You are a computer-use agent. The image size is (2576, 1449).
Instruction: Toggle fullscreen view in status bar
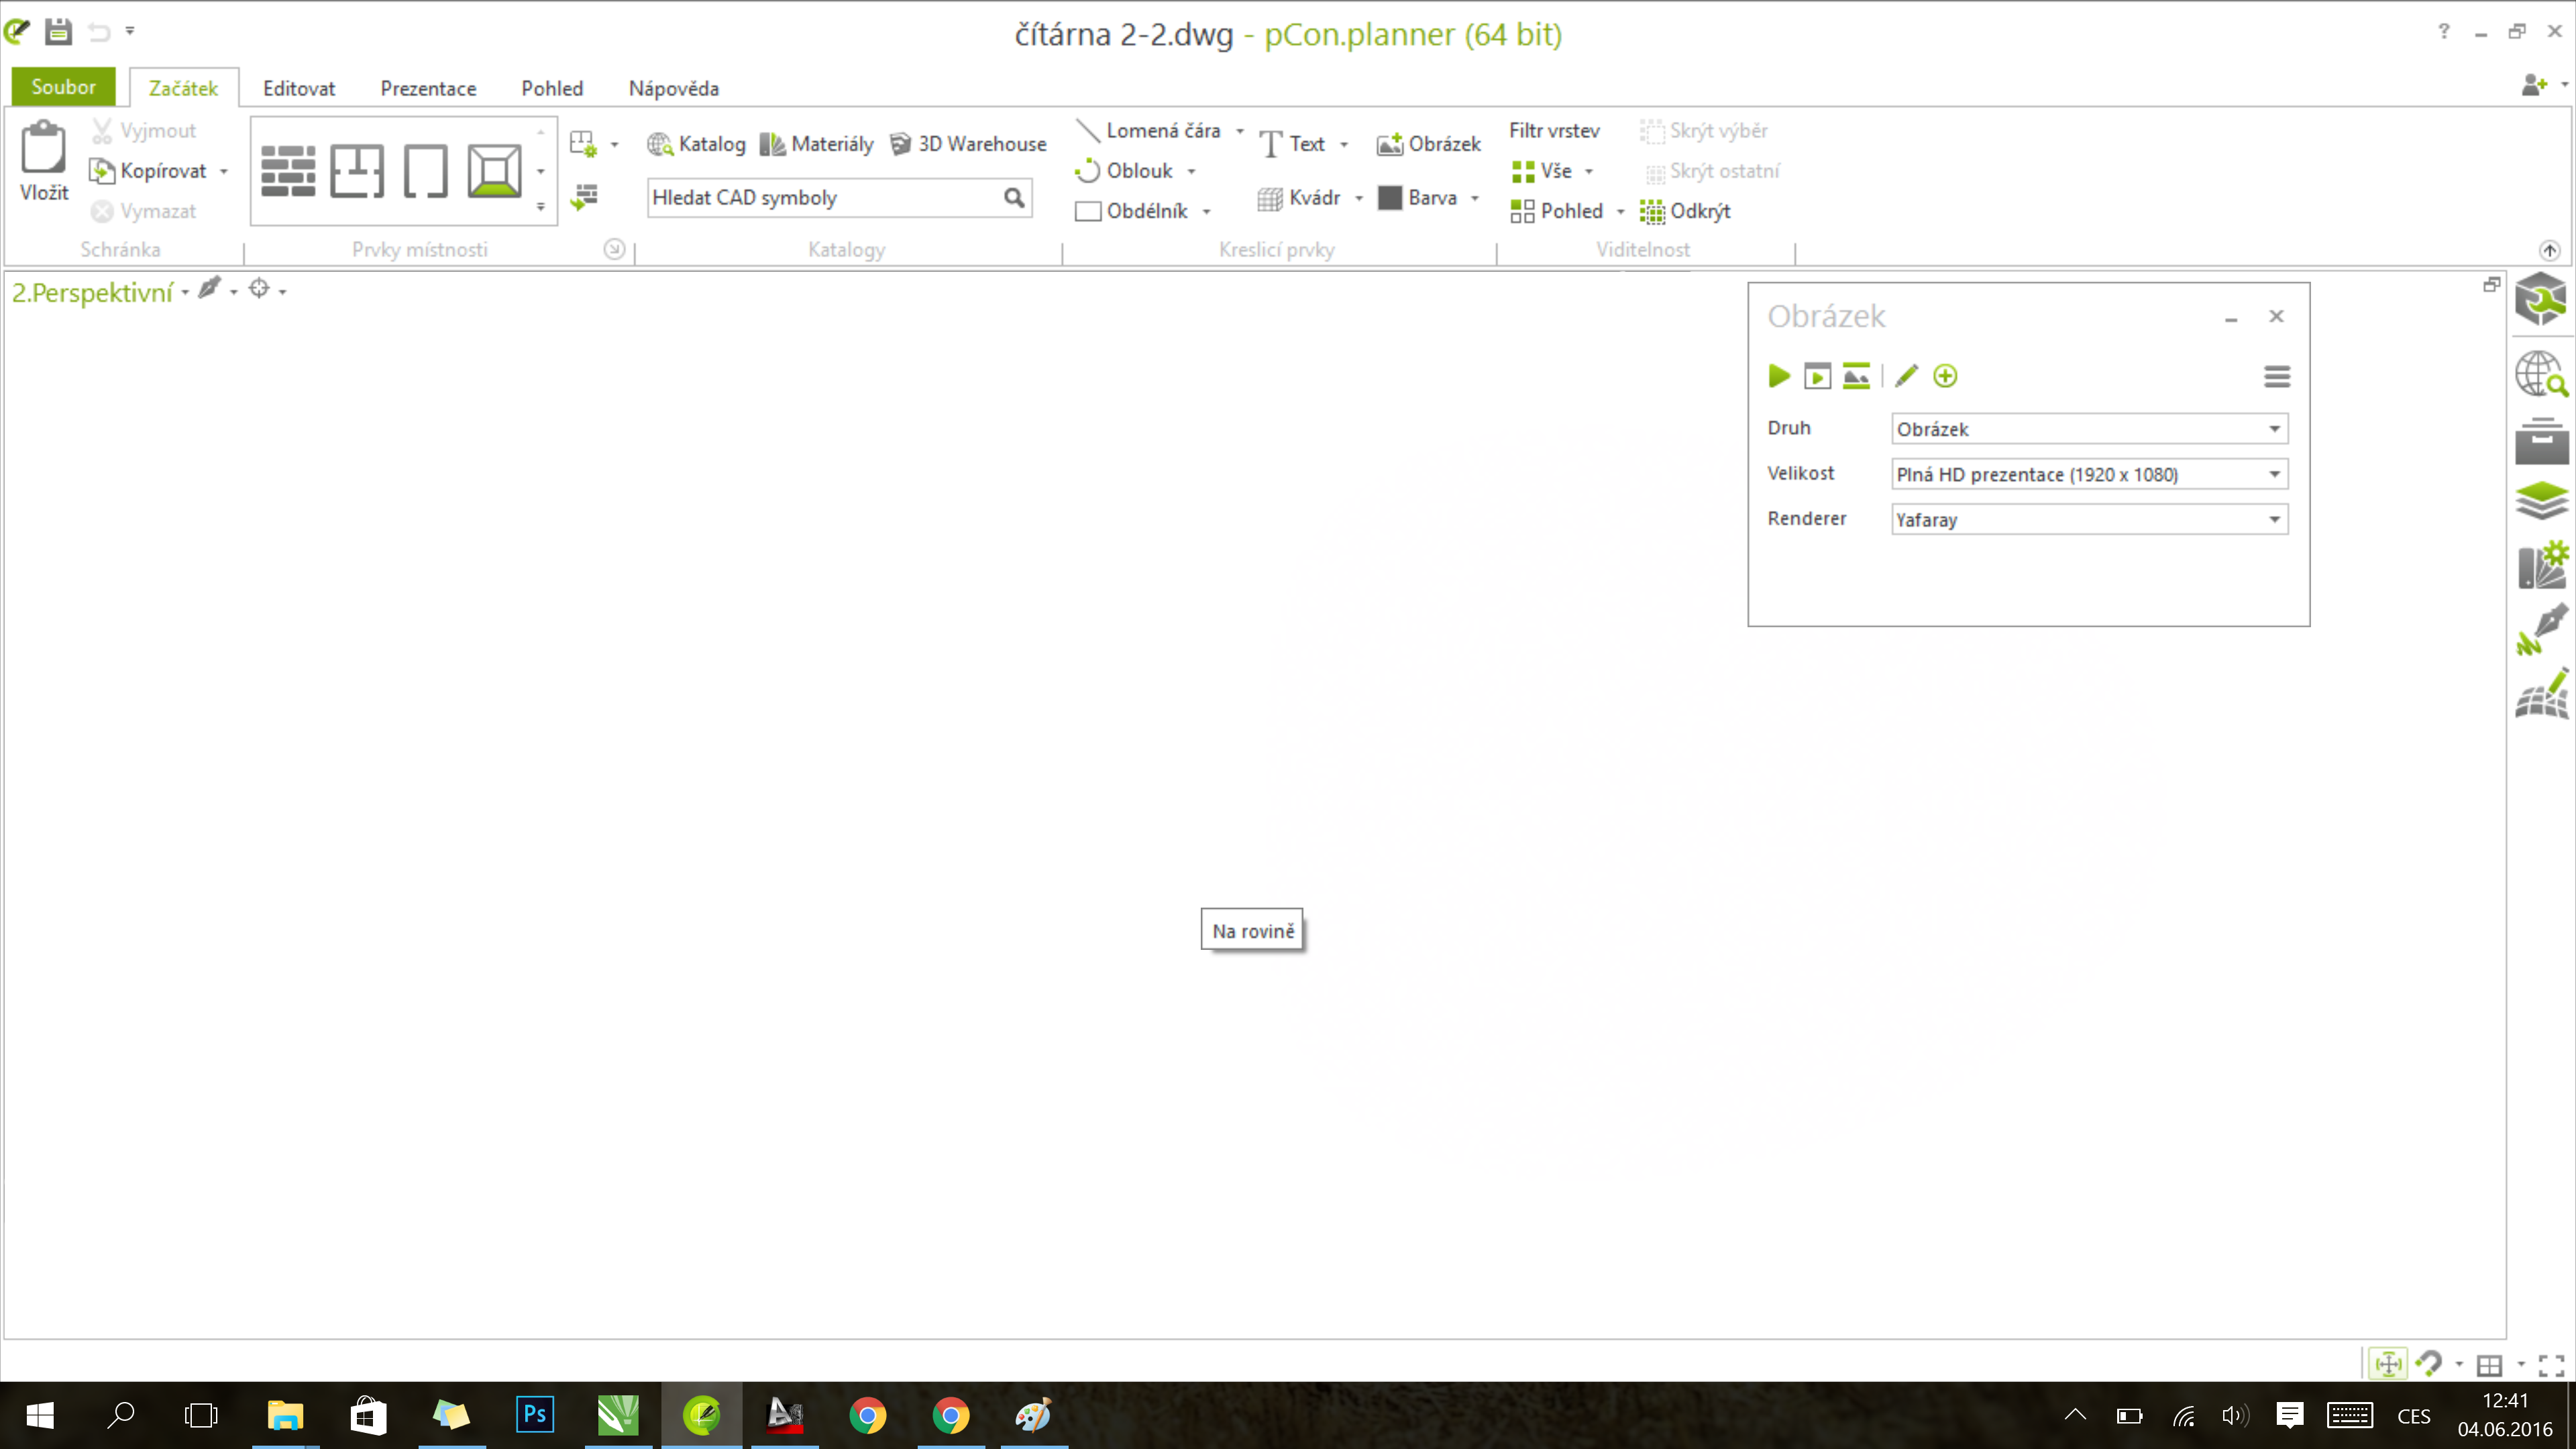tap(2551, 1365)
